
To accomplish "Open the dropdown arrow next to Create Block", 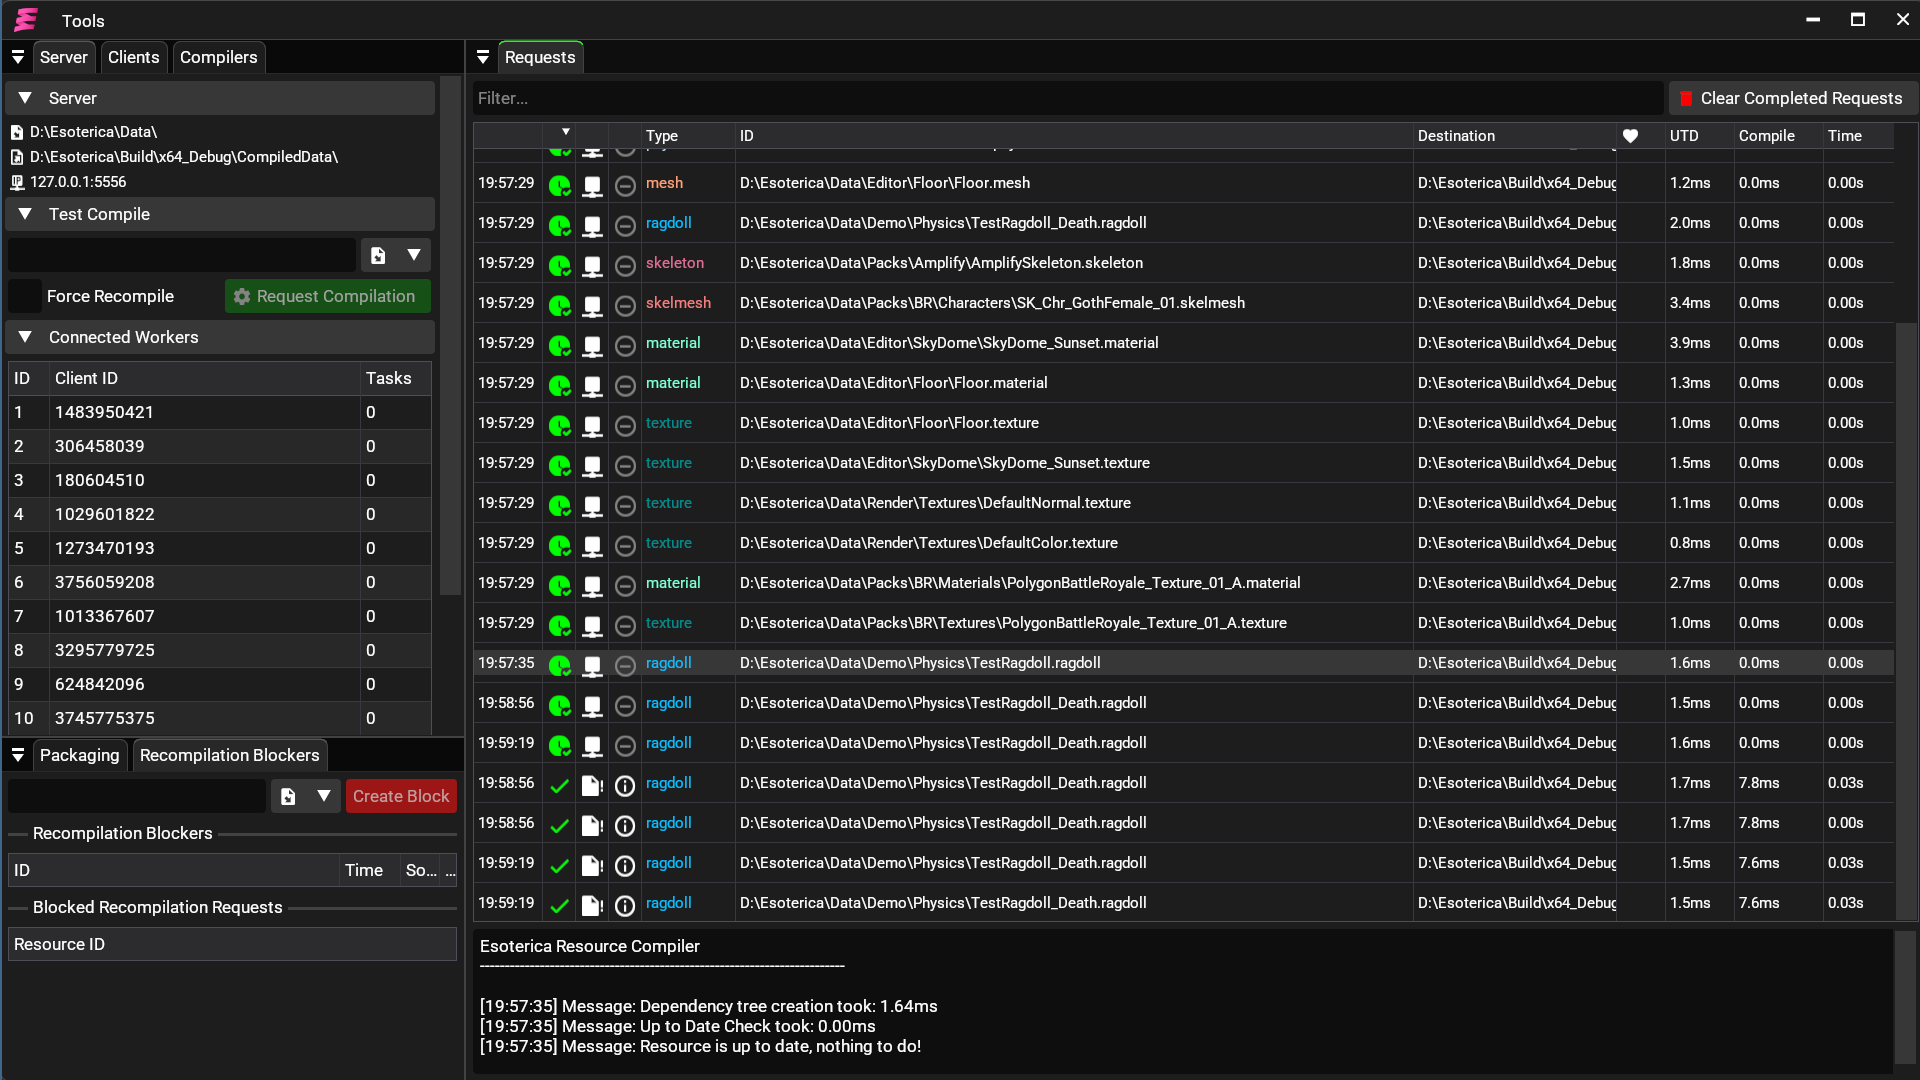I will 324,797.
